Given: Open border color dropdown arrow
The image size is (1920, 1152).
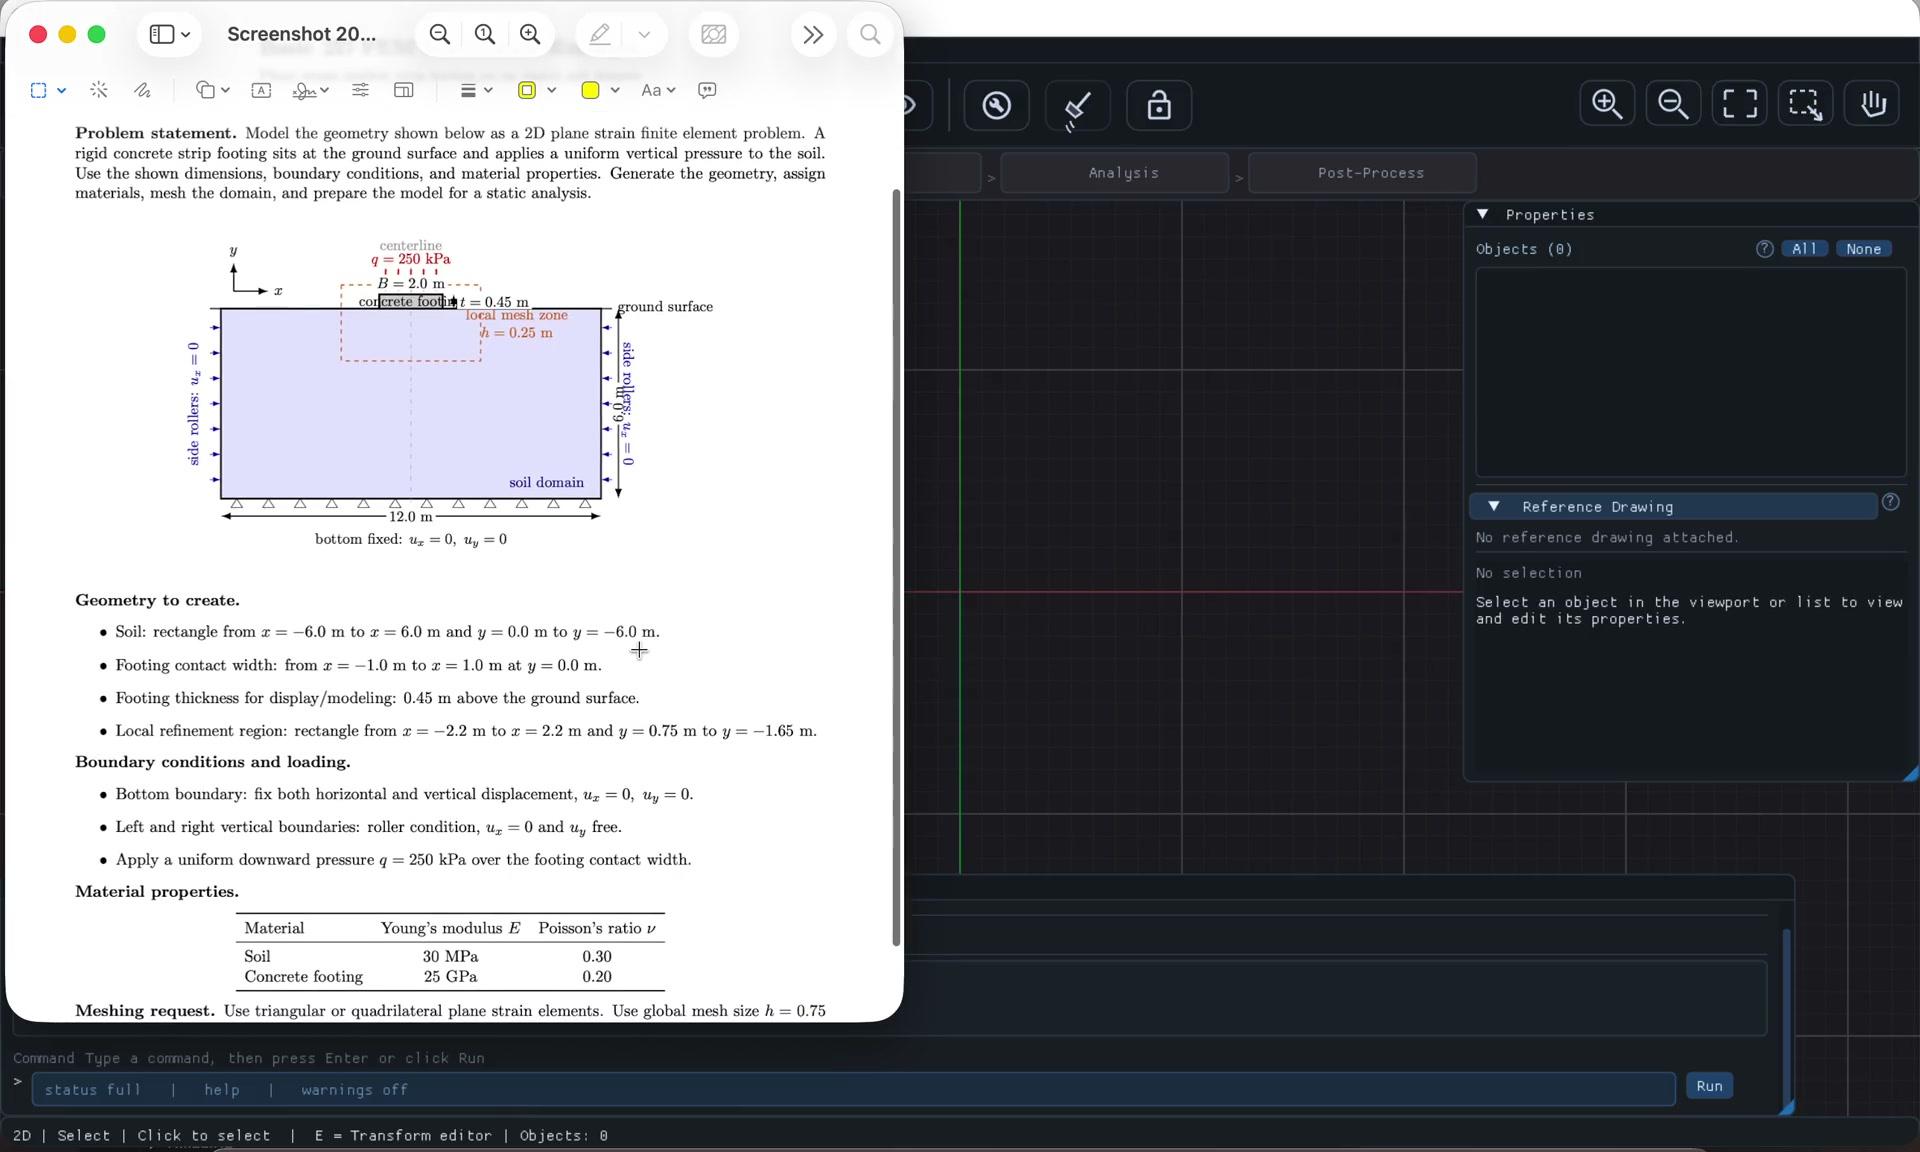Looking at the screenshot, I should pyautogui.click(x=551, y=90).
